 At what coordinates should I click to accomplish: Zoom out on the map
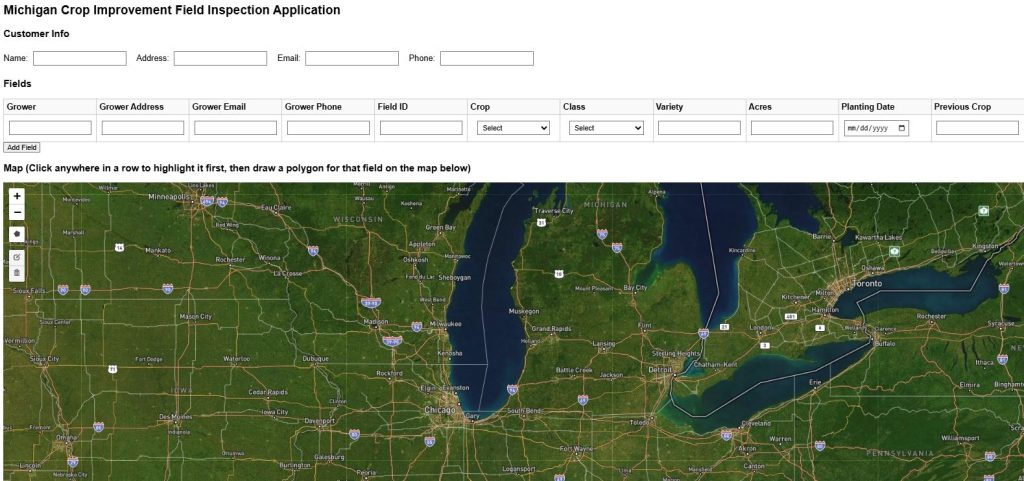[17, 212]
